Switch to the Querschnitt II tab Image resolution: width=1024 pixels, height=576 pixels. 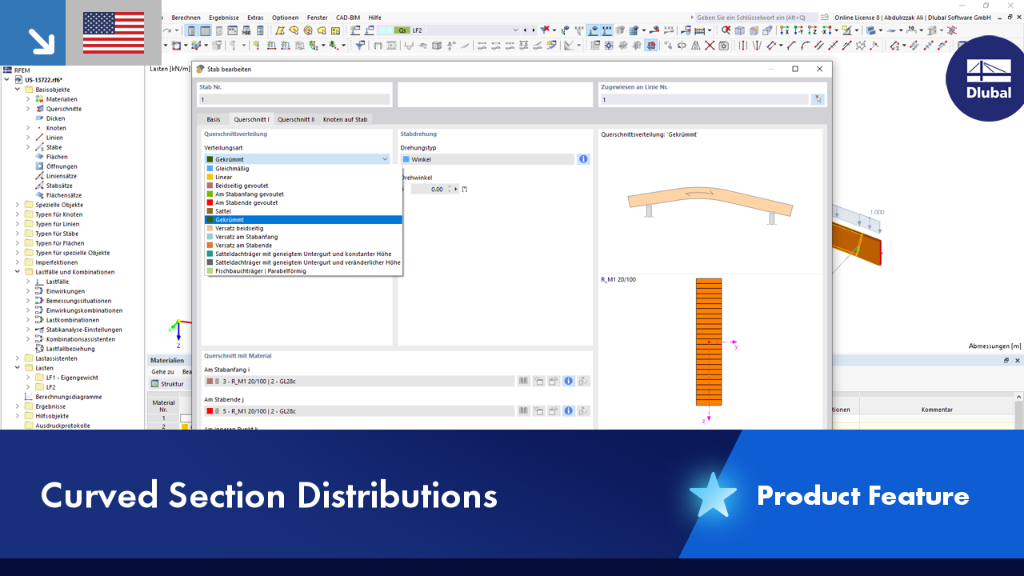point(296,120)
